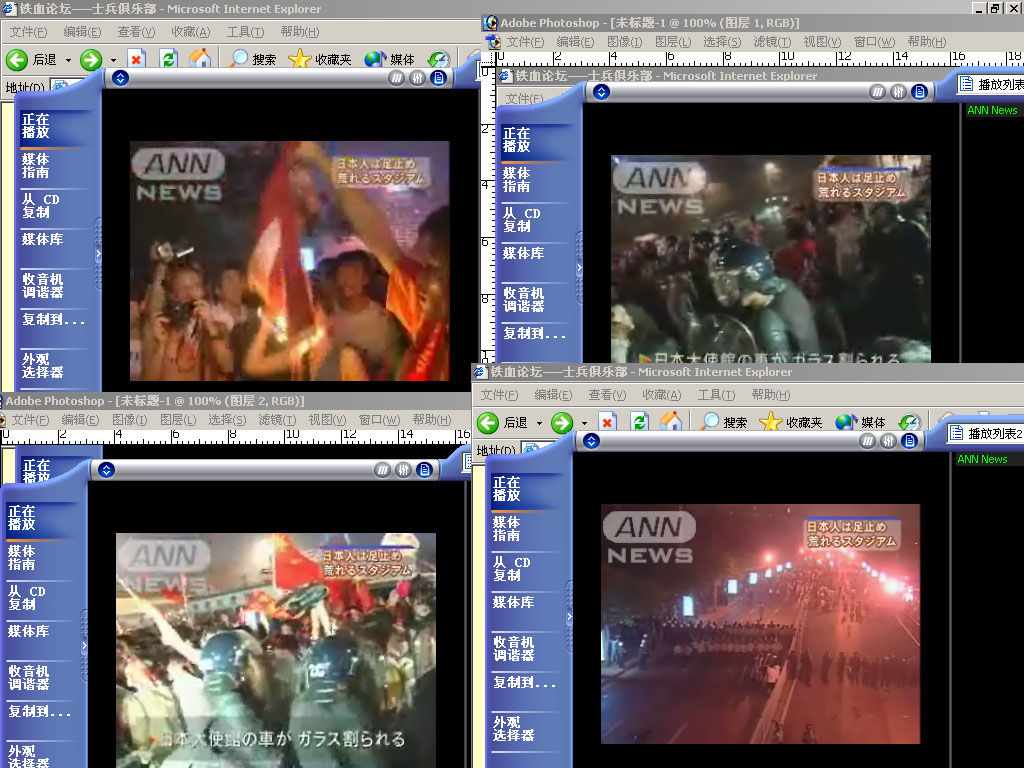This screenshot has width=1024, height=768.
Task: Select 从 CD 复制 in Photoshop 图层 1 player sidebar
Action: pos(522,220)
